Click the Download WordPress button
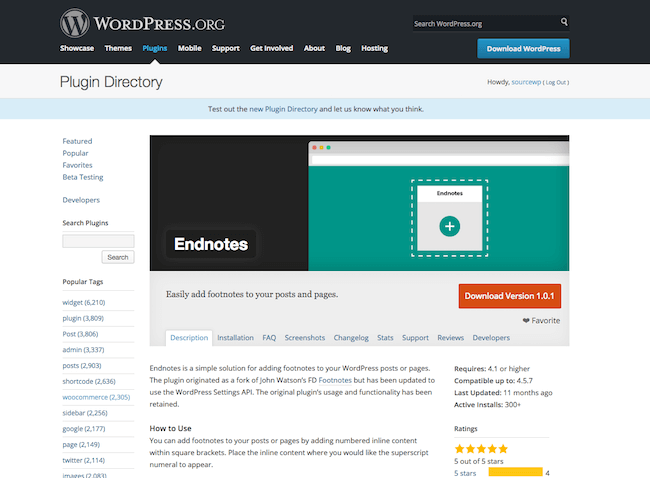Image resolution: width=650 pixels, height=478 pixels. (x=523, y=48)
